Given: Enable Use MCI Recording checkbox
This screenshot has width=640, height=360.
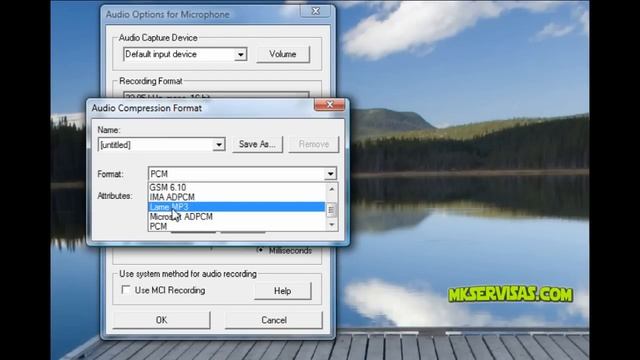Looking at the screenshot, I should tap(126, 290).
